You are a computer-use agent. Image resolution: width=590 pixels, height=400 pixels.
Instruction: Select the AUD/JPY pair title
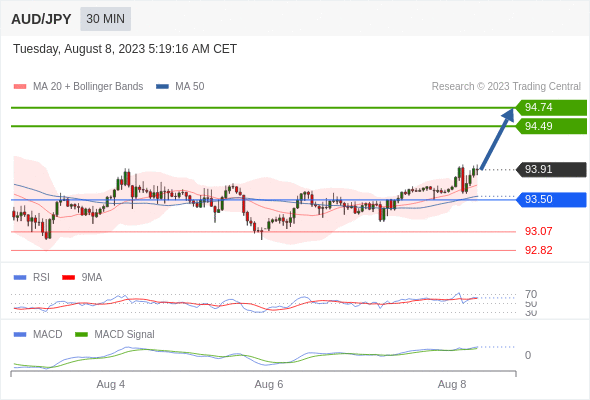(x=41, y=19)
